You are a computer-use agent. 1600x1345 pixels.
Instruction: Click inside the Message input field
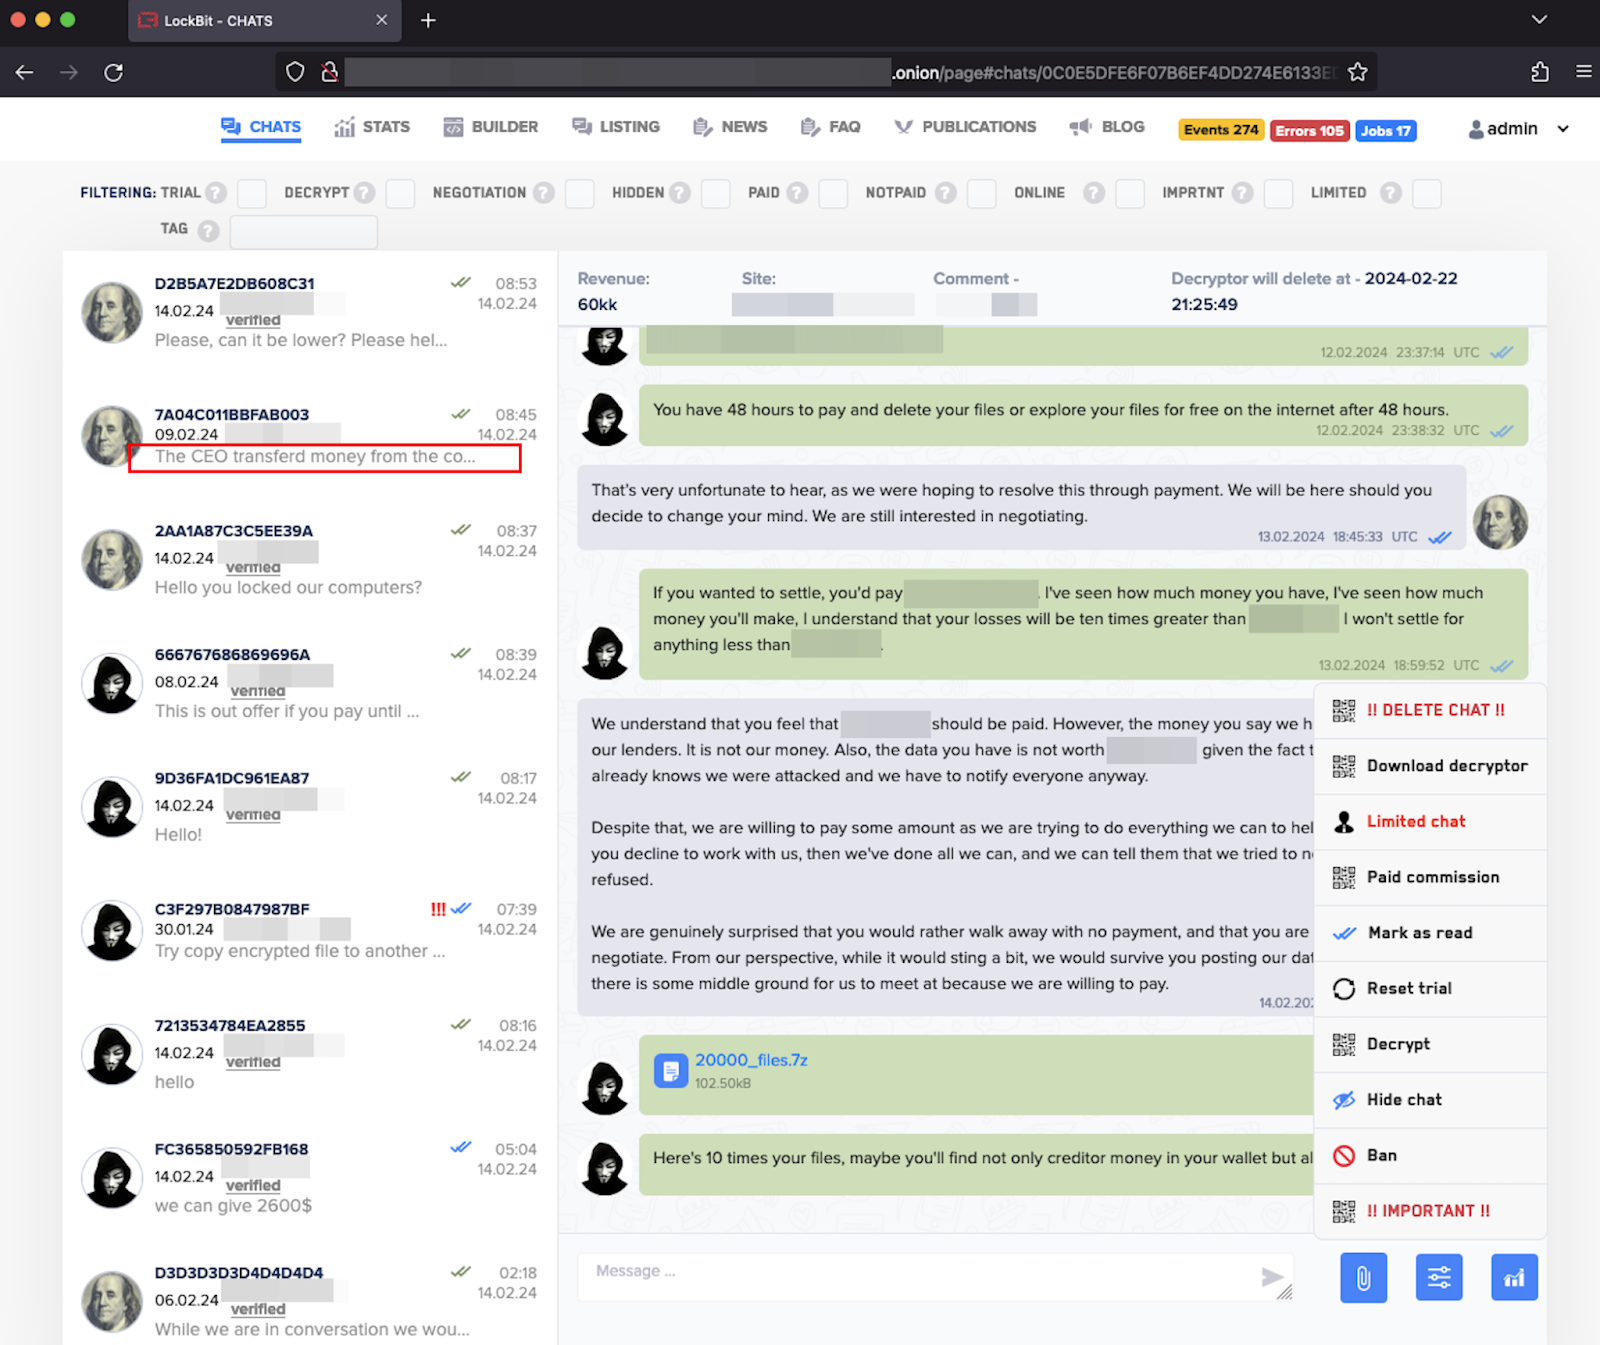[x=900, y=1270]
